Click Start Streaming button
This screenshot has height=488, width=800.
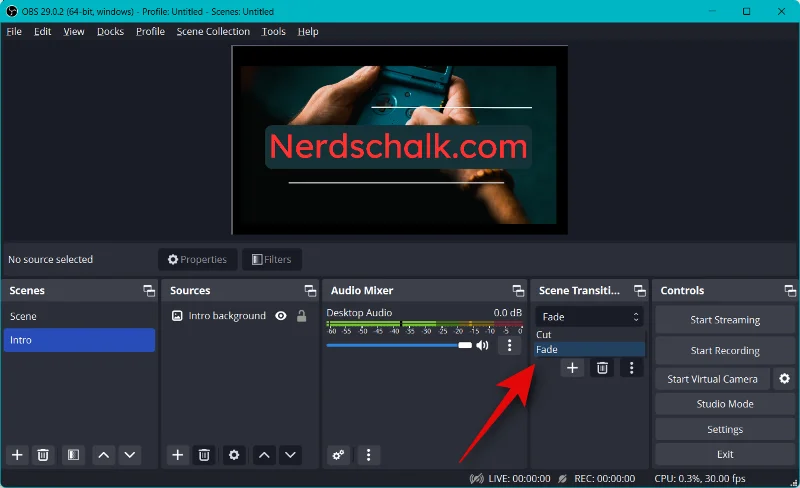point(725,320)
